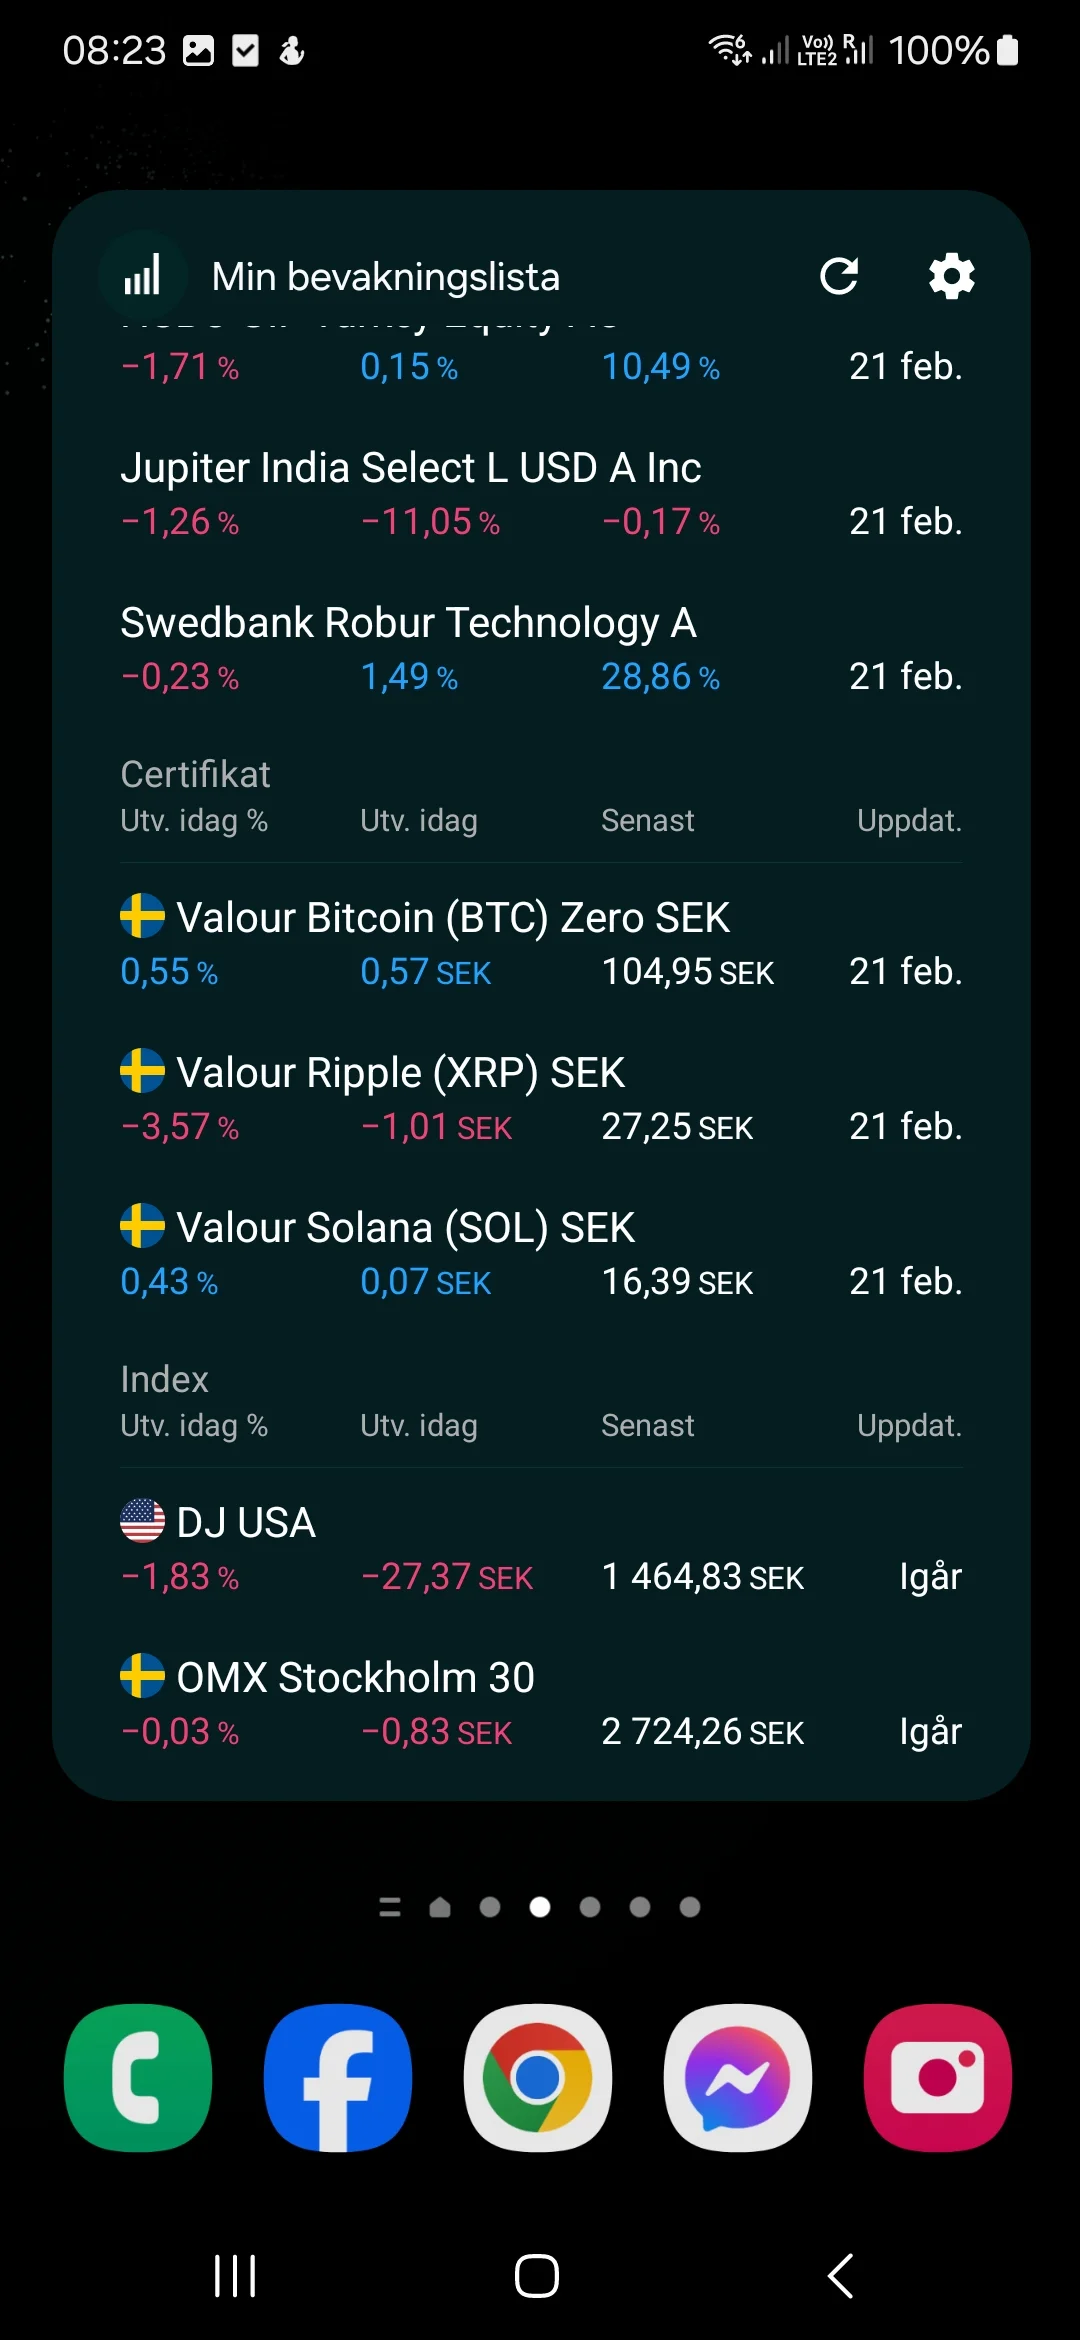Open OMX Stockholm 30 index
The width and height of the screenshot is (1080, 2340).
(355, 1678)
